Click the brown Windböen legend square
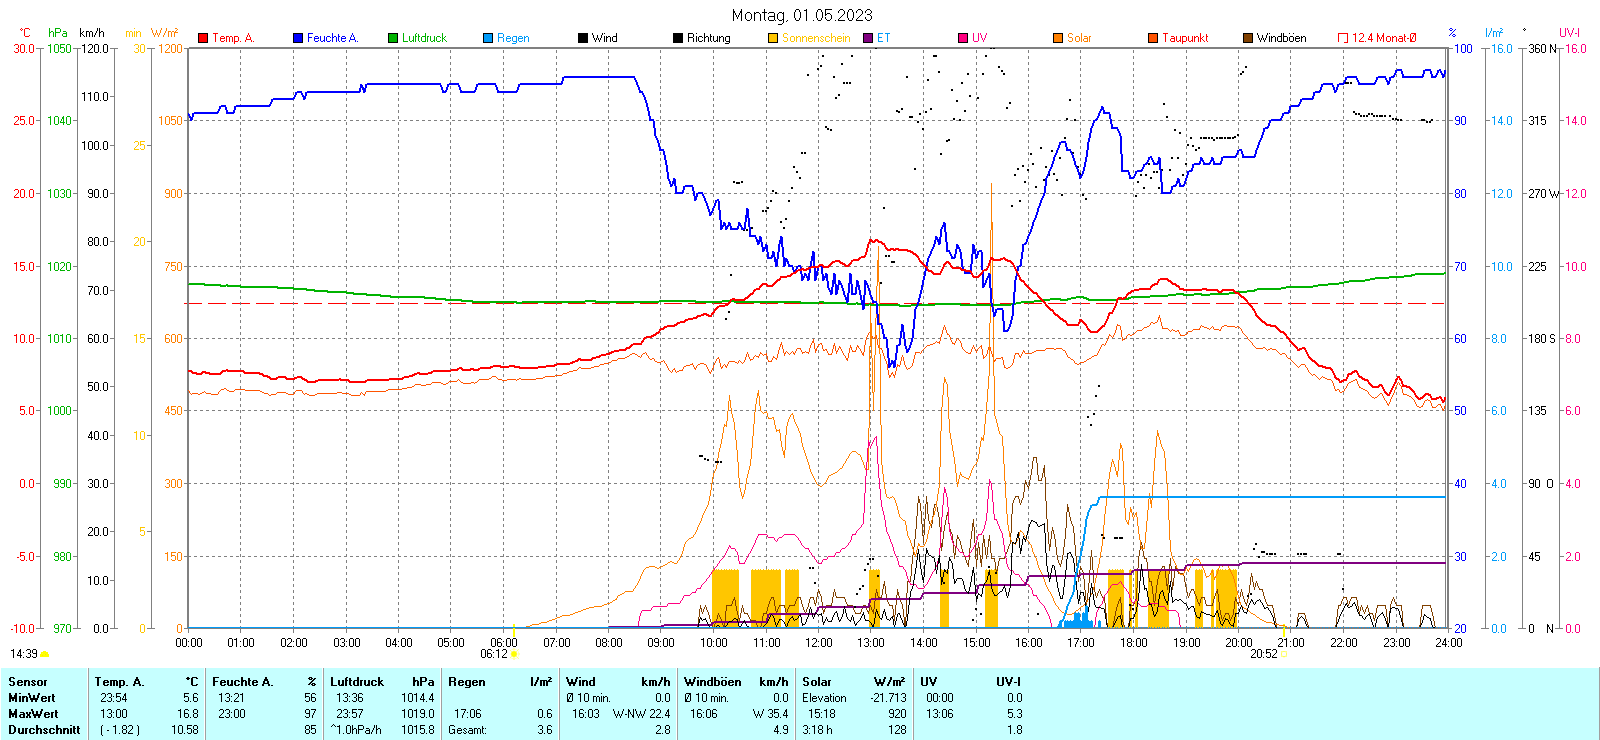 (1248, 38)
